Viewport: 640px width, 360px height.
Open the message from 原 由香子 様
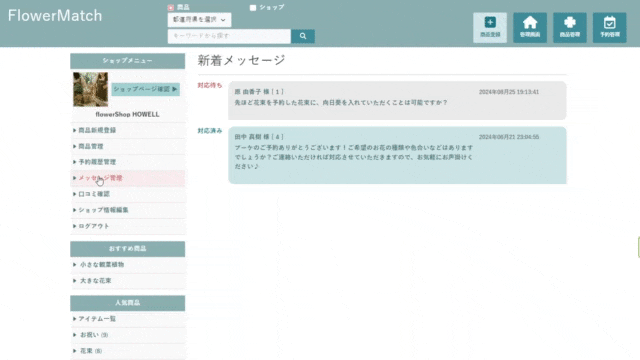[397, 100]
